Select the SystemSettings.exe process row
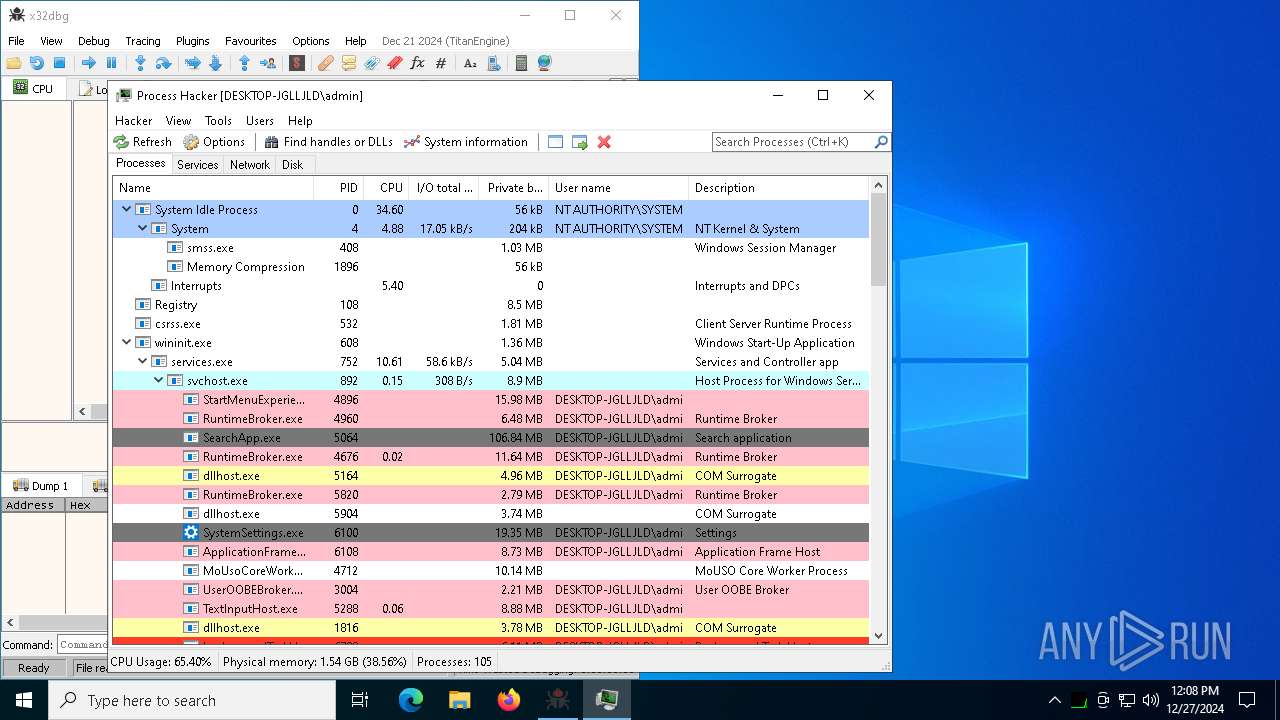The width and height of the screenshot is (1280, 720). [491, 533]
